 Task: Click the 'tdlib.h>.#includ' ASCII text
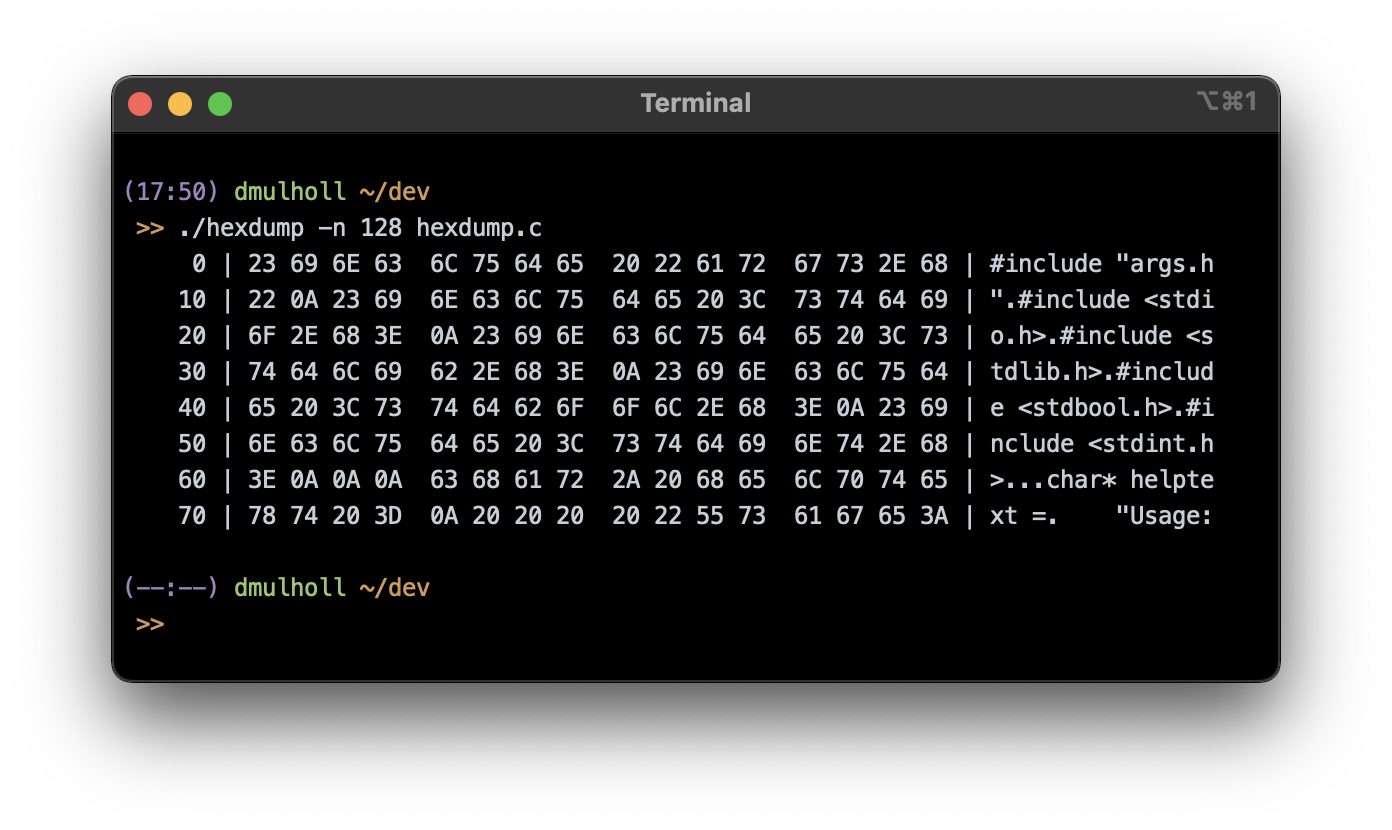[1102, 372]
